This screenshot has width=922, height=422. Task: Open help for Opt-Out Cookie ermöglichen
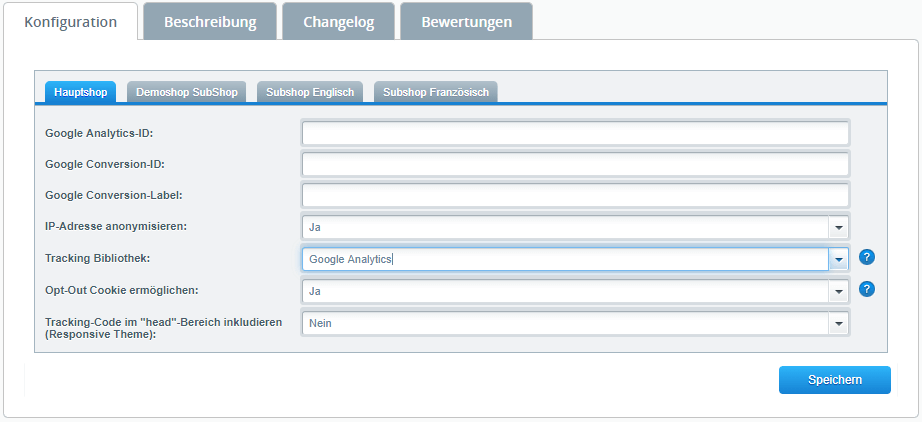coord(867,289)
